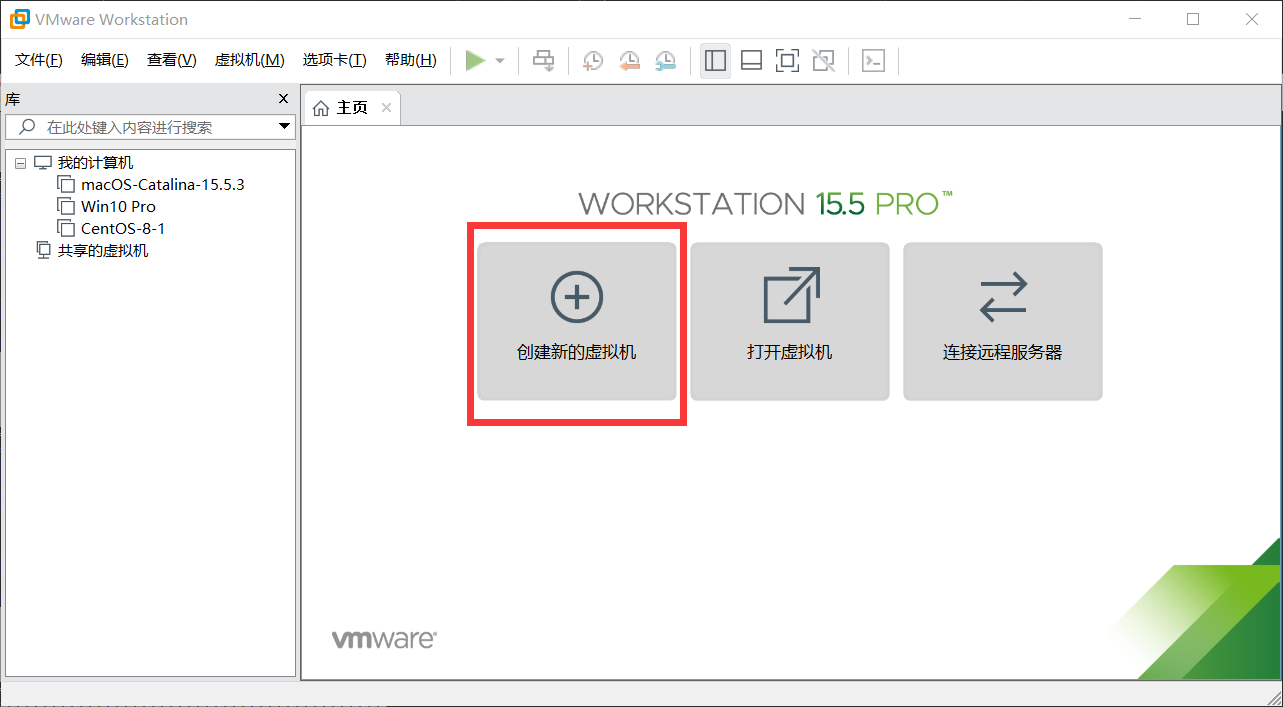The height and width of the screenshot is (707, 1283).
Task: Click the green Power On play button
Action: 475,61
